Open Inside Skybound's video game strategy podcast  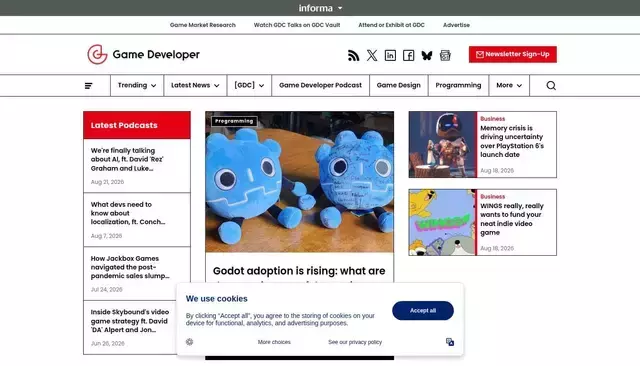130,321
